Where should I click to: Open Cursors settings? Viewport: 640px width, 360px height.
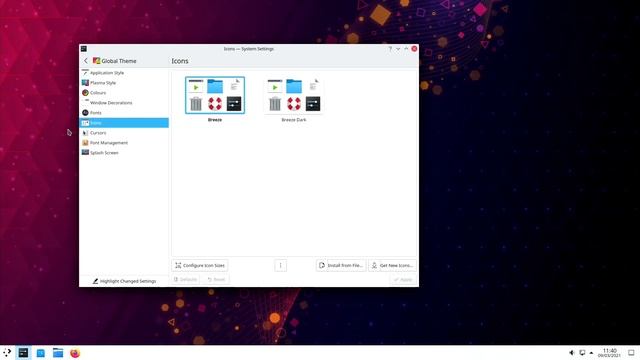tap(124, 133)
